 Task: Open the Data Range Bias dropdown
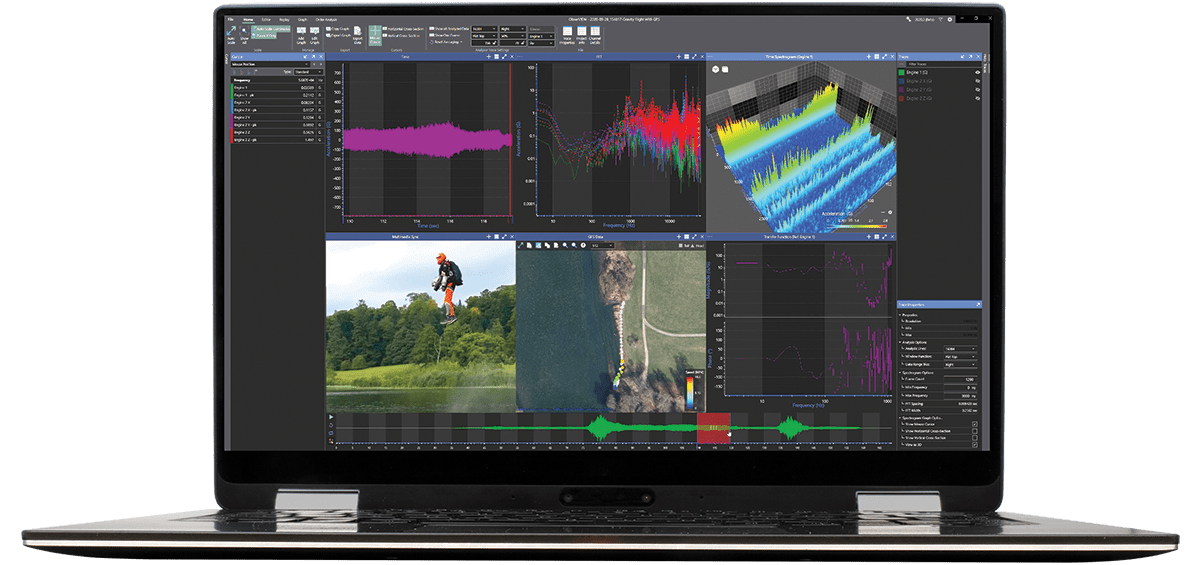[960, 365]
